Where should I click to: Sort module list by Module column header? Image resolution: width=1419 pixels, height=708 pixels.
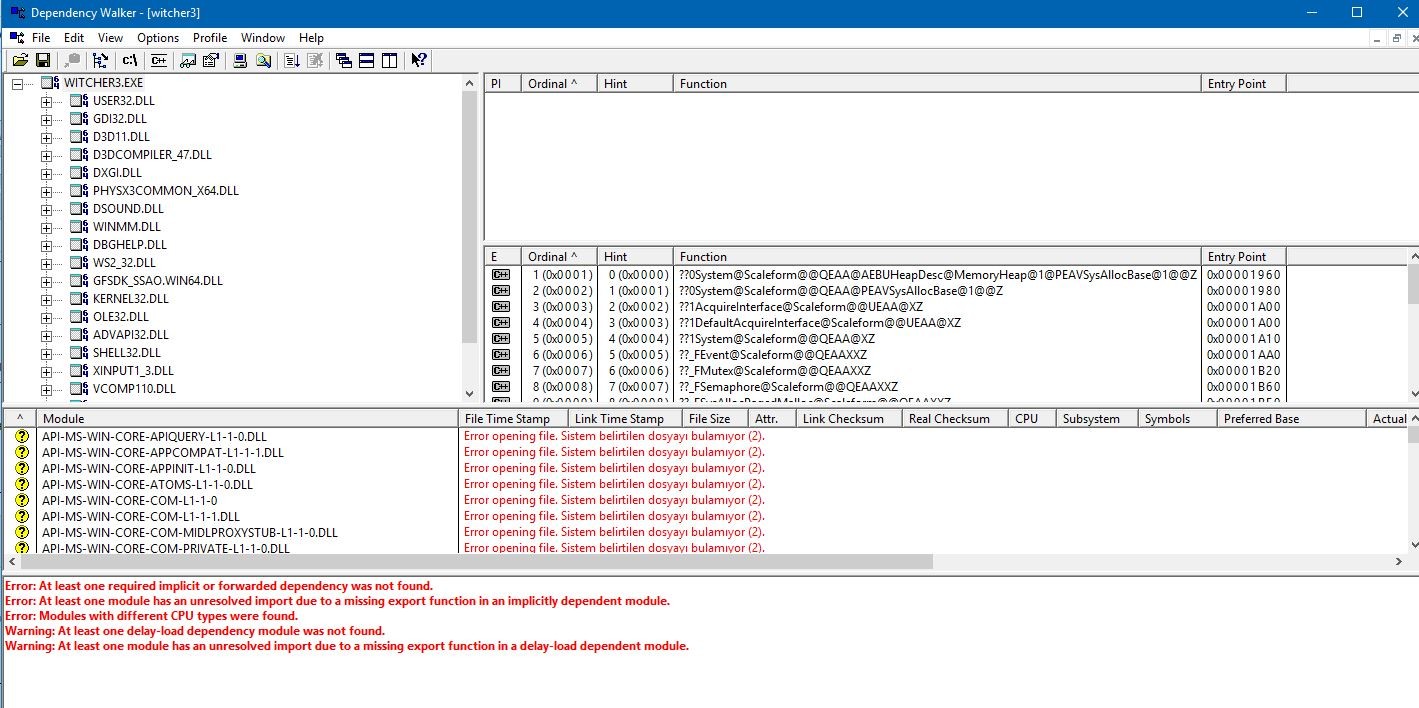247,419
